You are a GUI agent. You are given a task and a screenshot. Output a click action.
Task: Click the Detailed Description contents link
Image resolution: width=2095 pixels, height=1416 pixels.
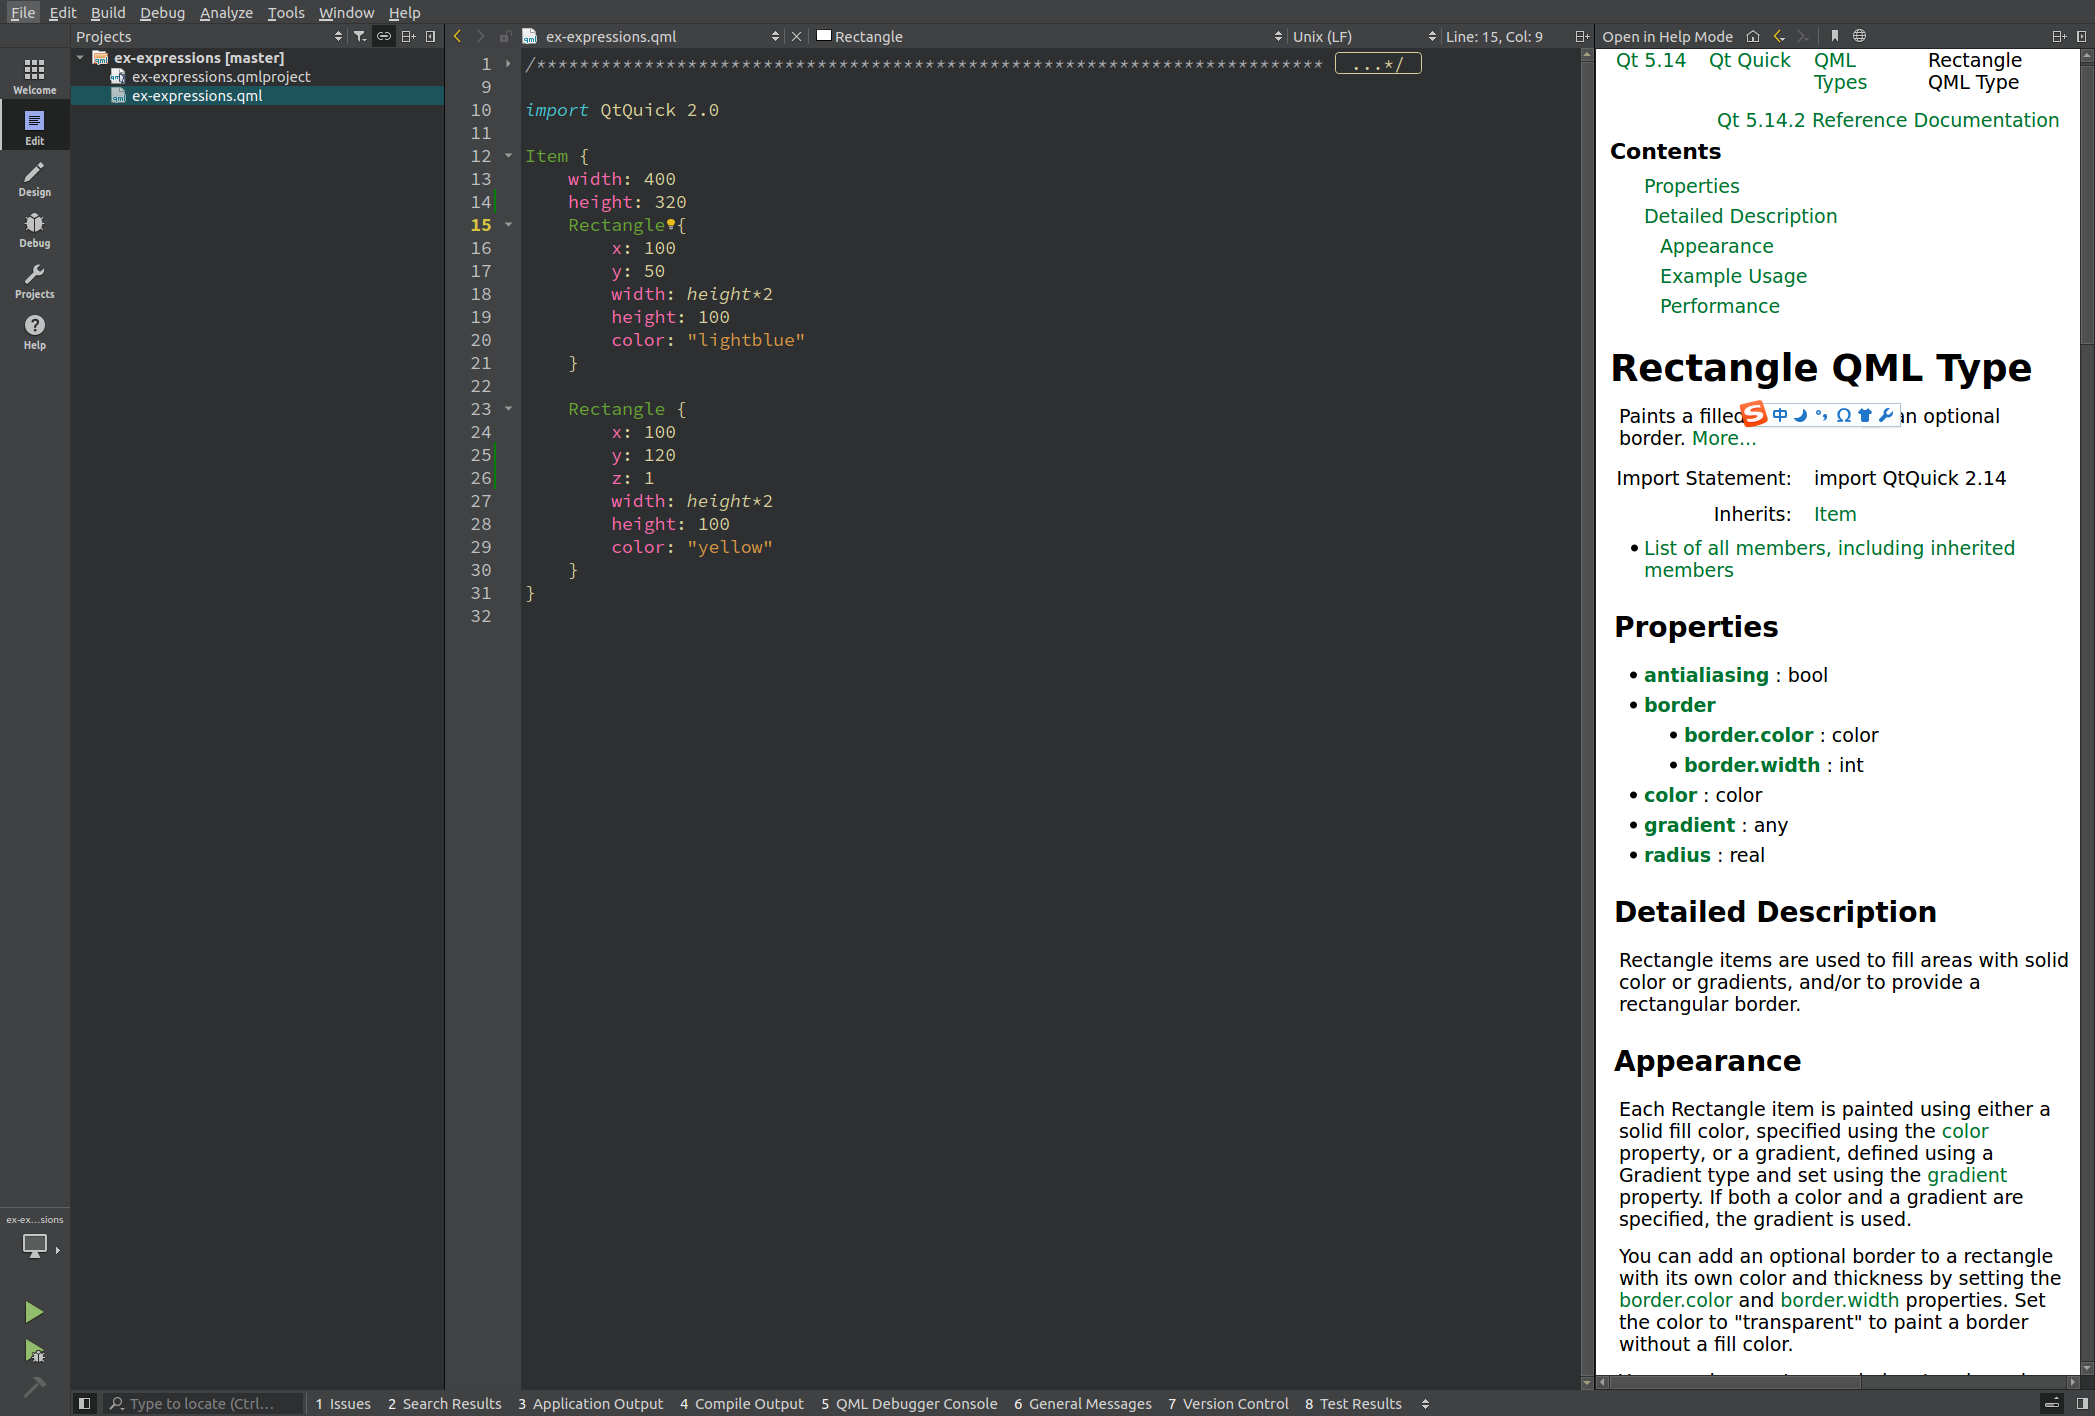pos(1740,216)
